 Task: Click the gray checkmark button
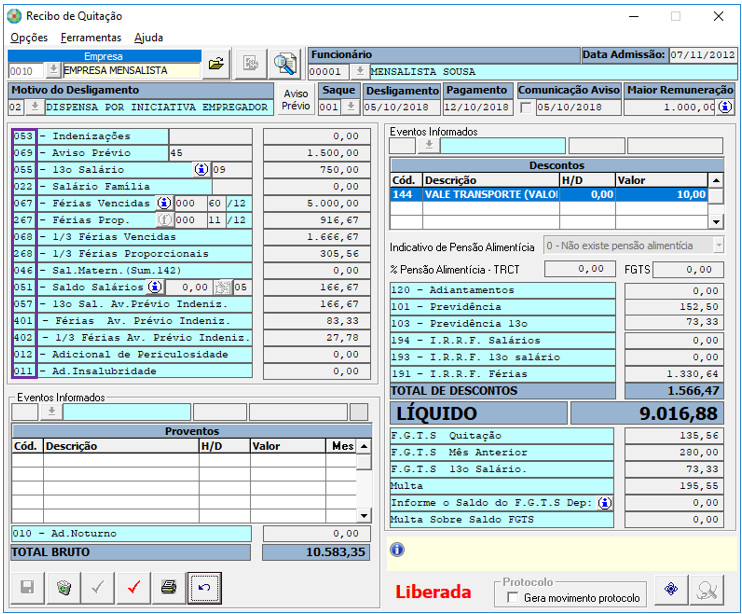98,588
